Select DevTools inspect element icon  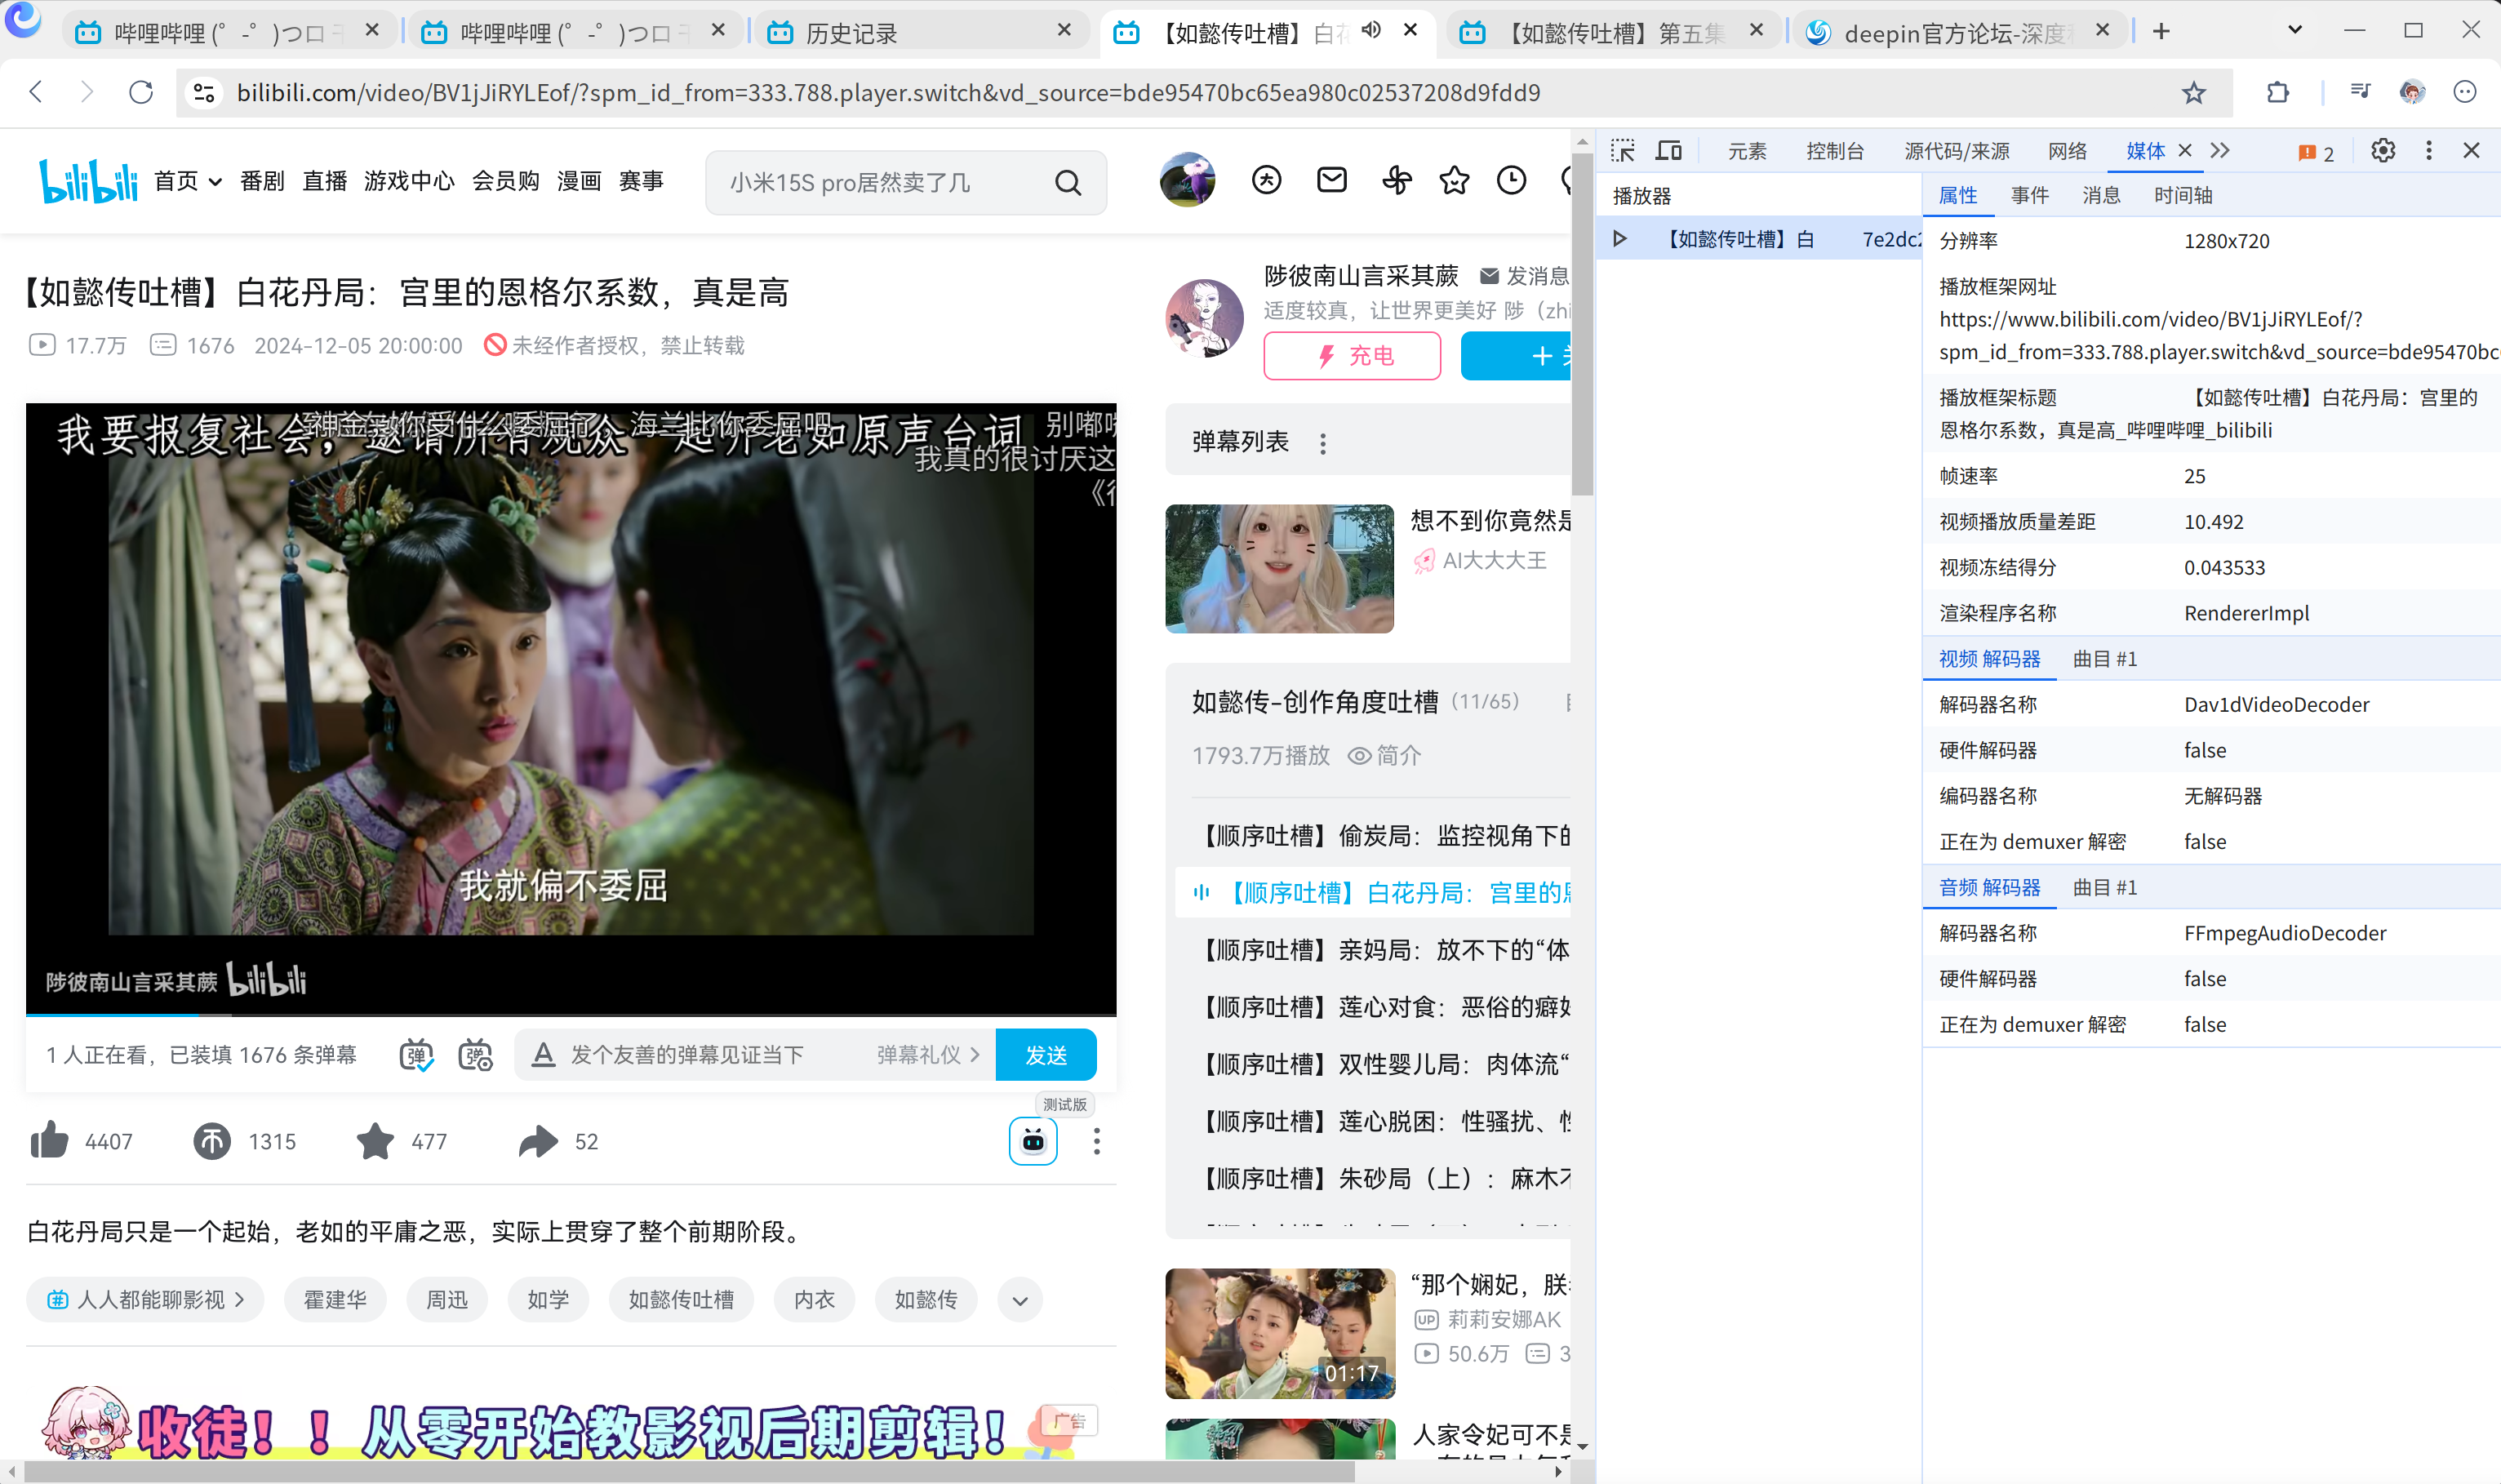[x=1622, y=151]
